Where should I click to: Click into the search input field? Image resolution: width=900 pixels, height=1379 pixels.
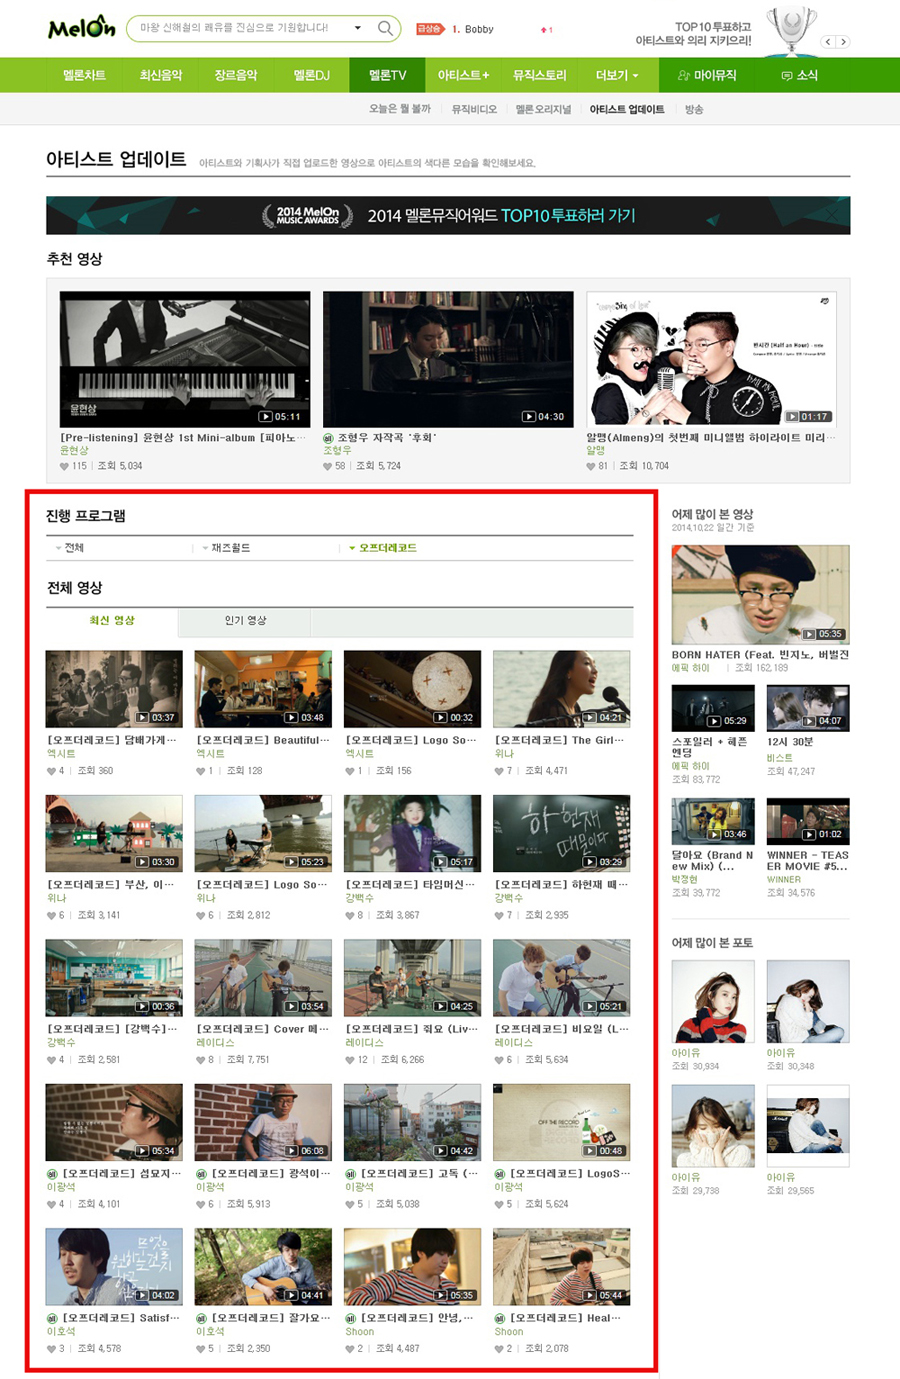[240, 28]
